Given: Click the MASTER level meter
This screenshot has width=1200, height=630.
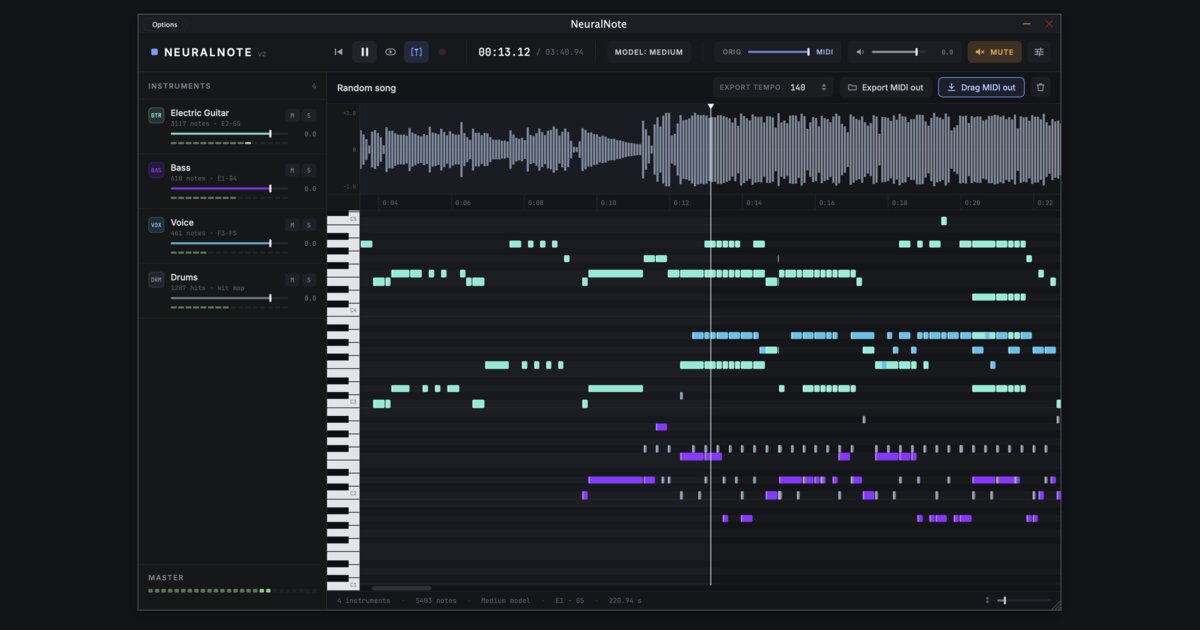Looking at the screenshot, I should [232, 591].
